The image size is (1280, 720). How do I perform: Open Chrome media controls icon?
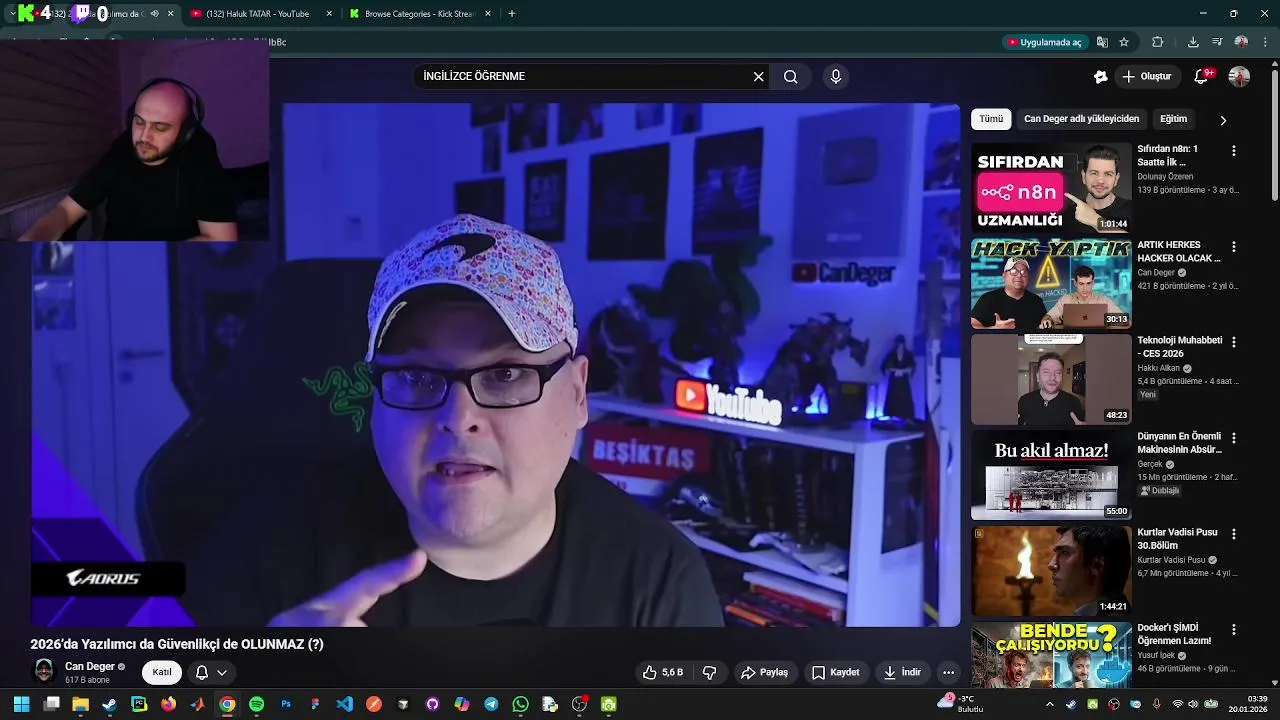(1217, 42)
